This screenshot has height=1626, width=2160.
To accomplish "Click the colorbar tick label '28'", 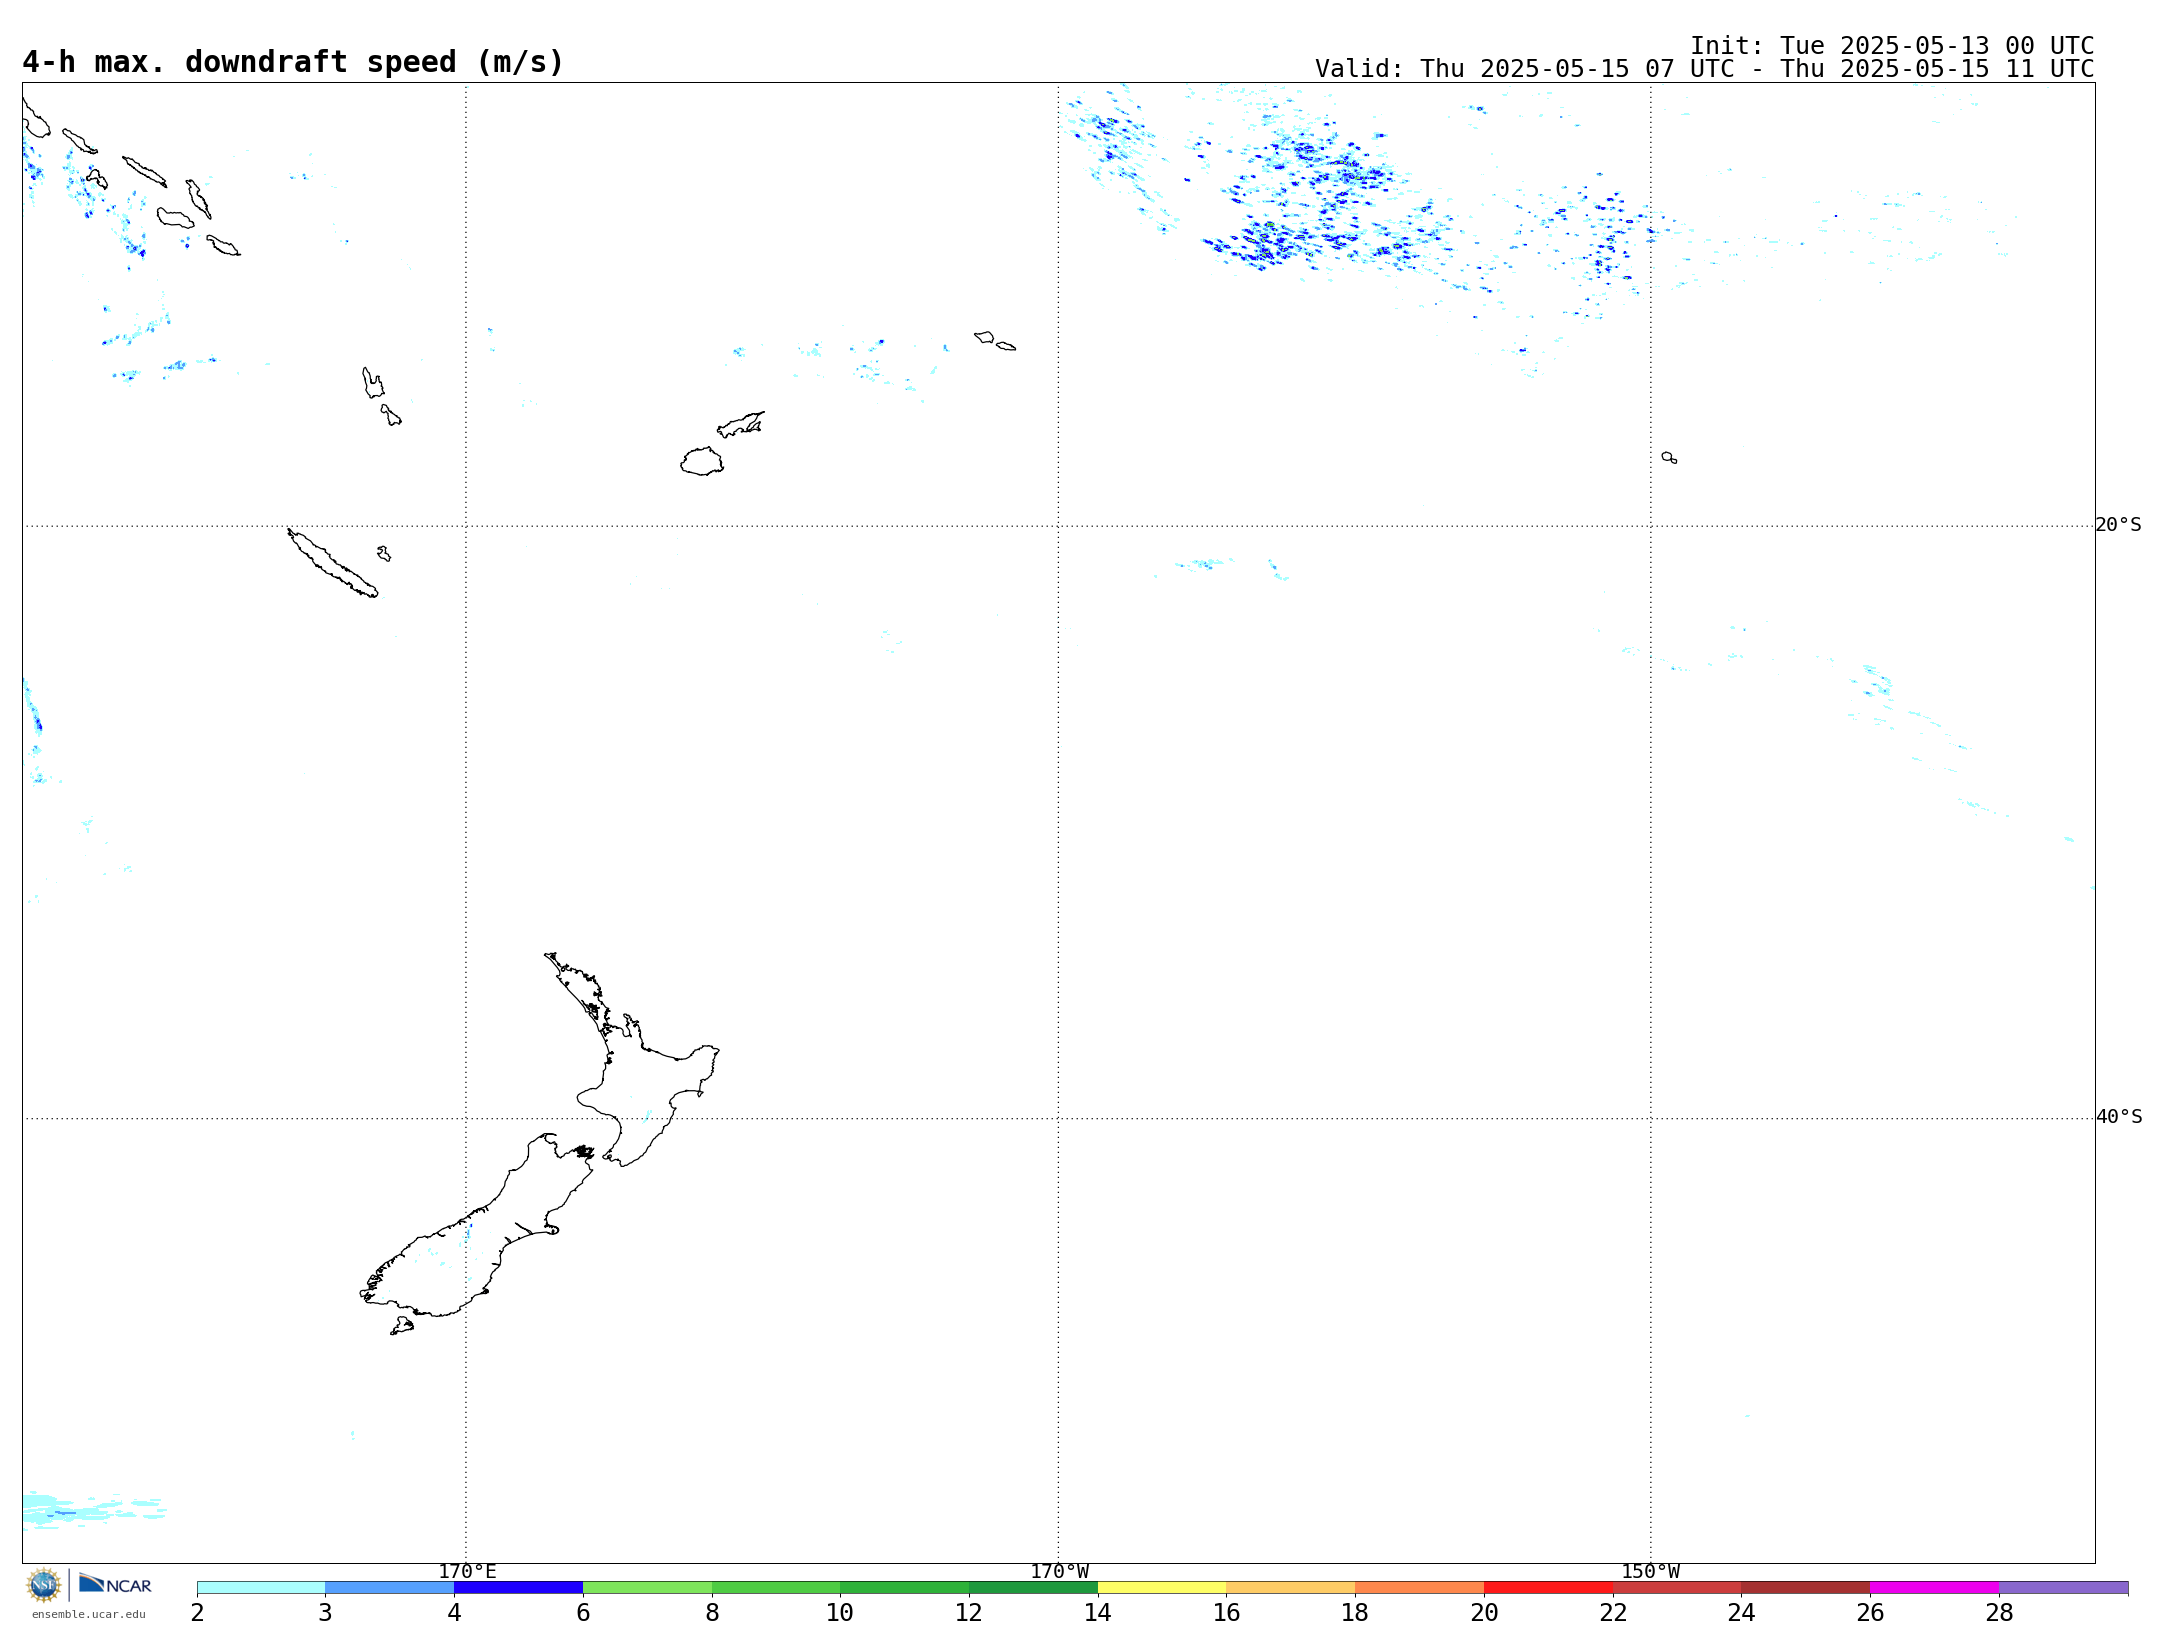I will point(1999,1613).
